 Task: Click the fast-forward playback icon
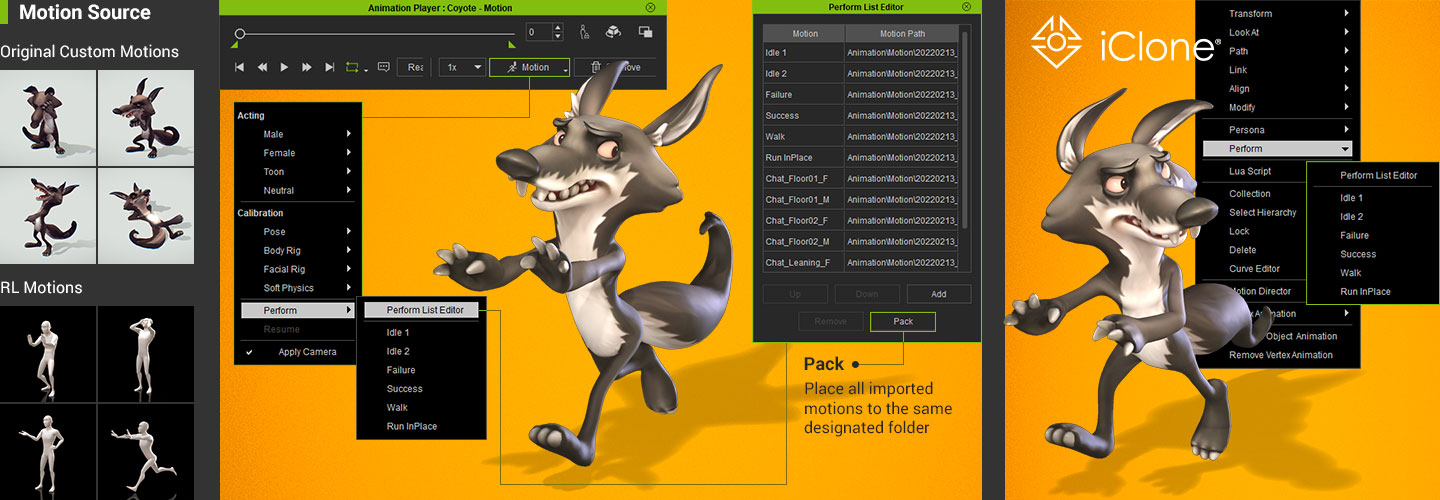307,67
